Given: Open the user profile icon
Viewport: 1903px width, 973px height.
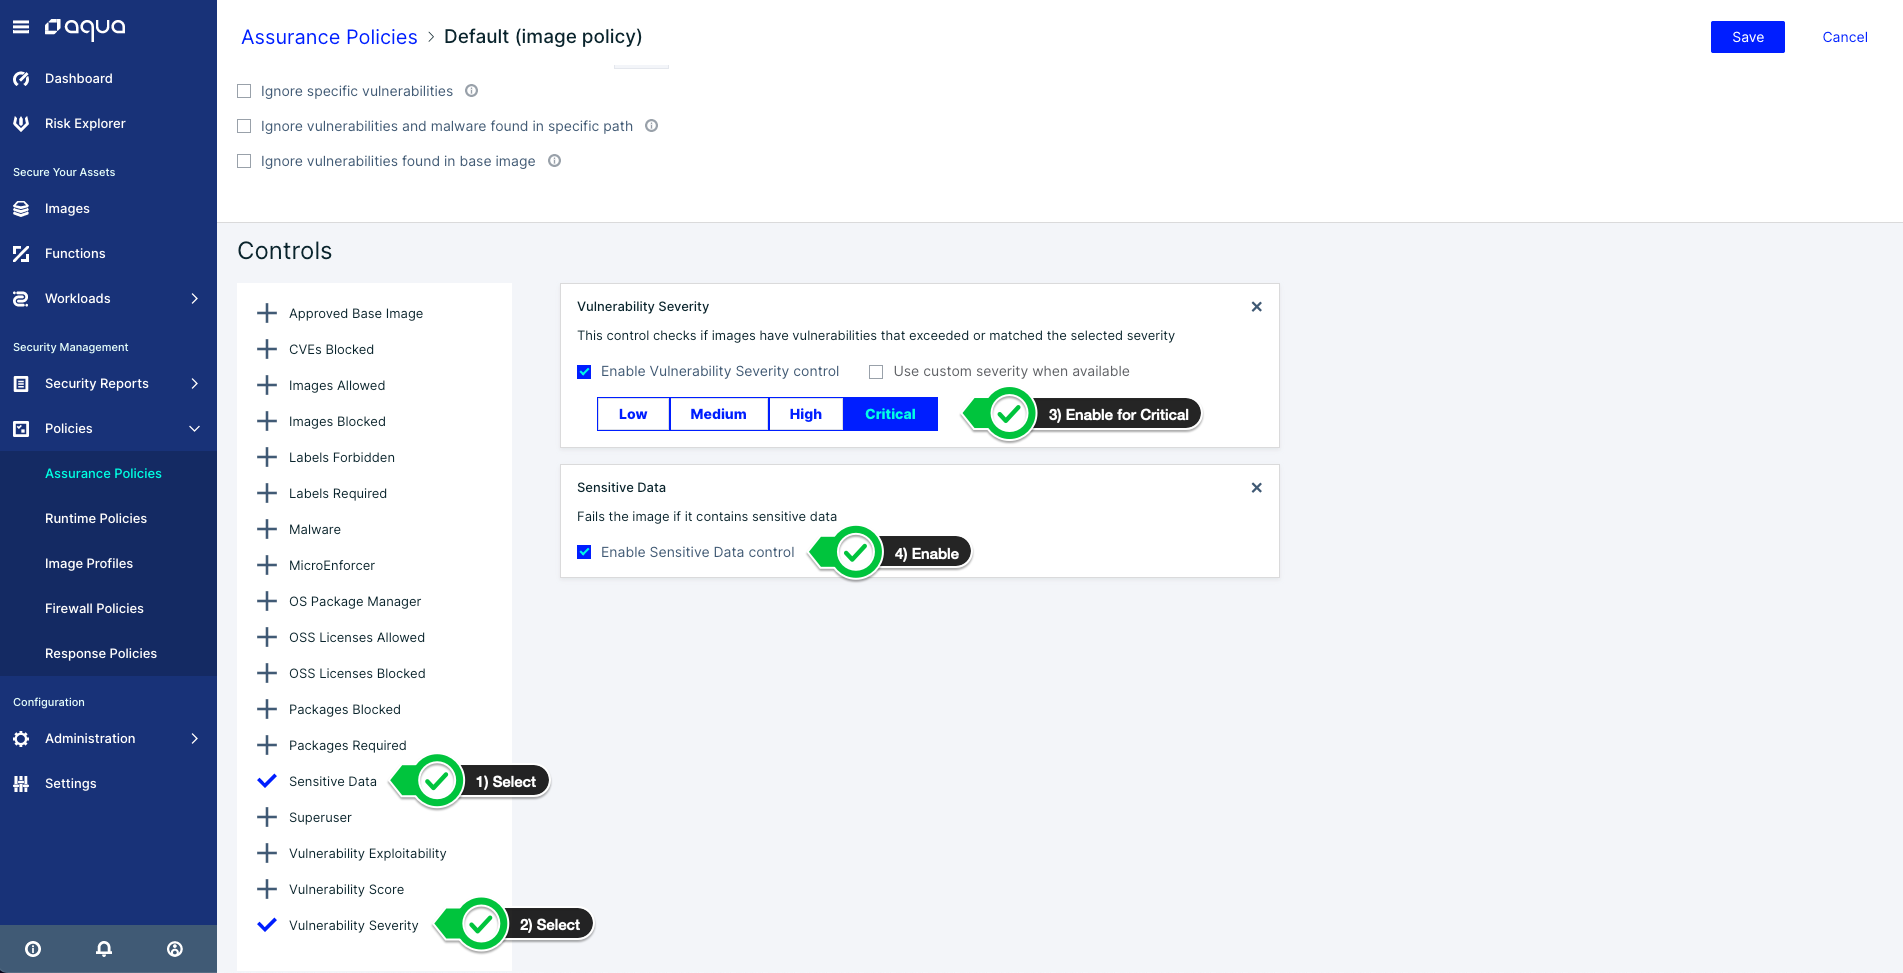Looking at the screenshot, I should (175, 949).
